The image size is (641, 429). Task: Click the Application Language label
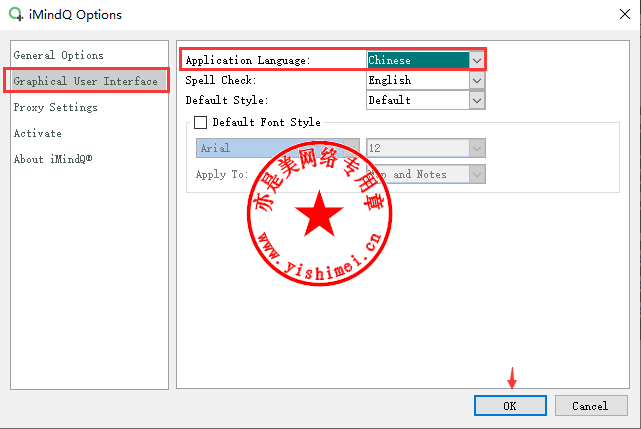(248, 61)
